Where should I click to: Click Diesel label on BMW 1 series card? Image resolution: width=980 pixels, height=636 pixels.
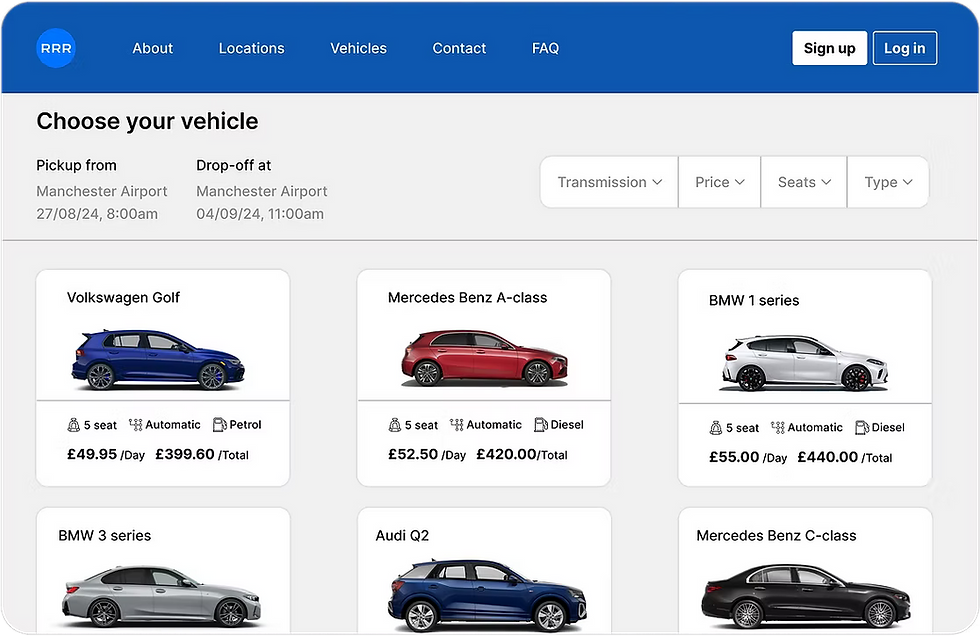(888, 427)
